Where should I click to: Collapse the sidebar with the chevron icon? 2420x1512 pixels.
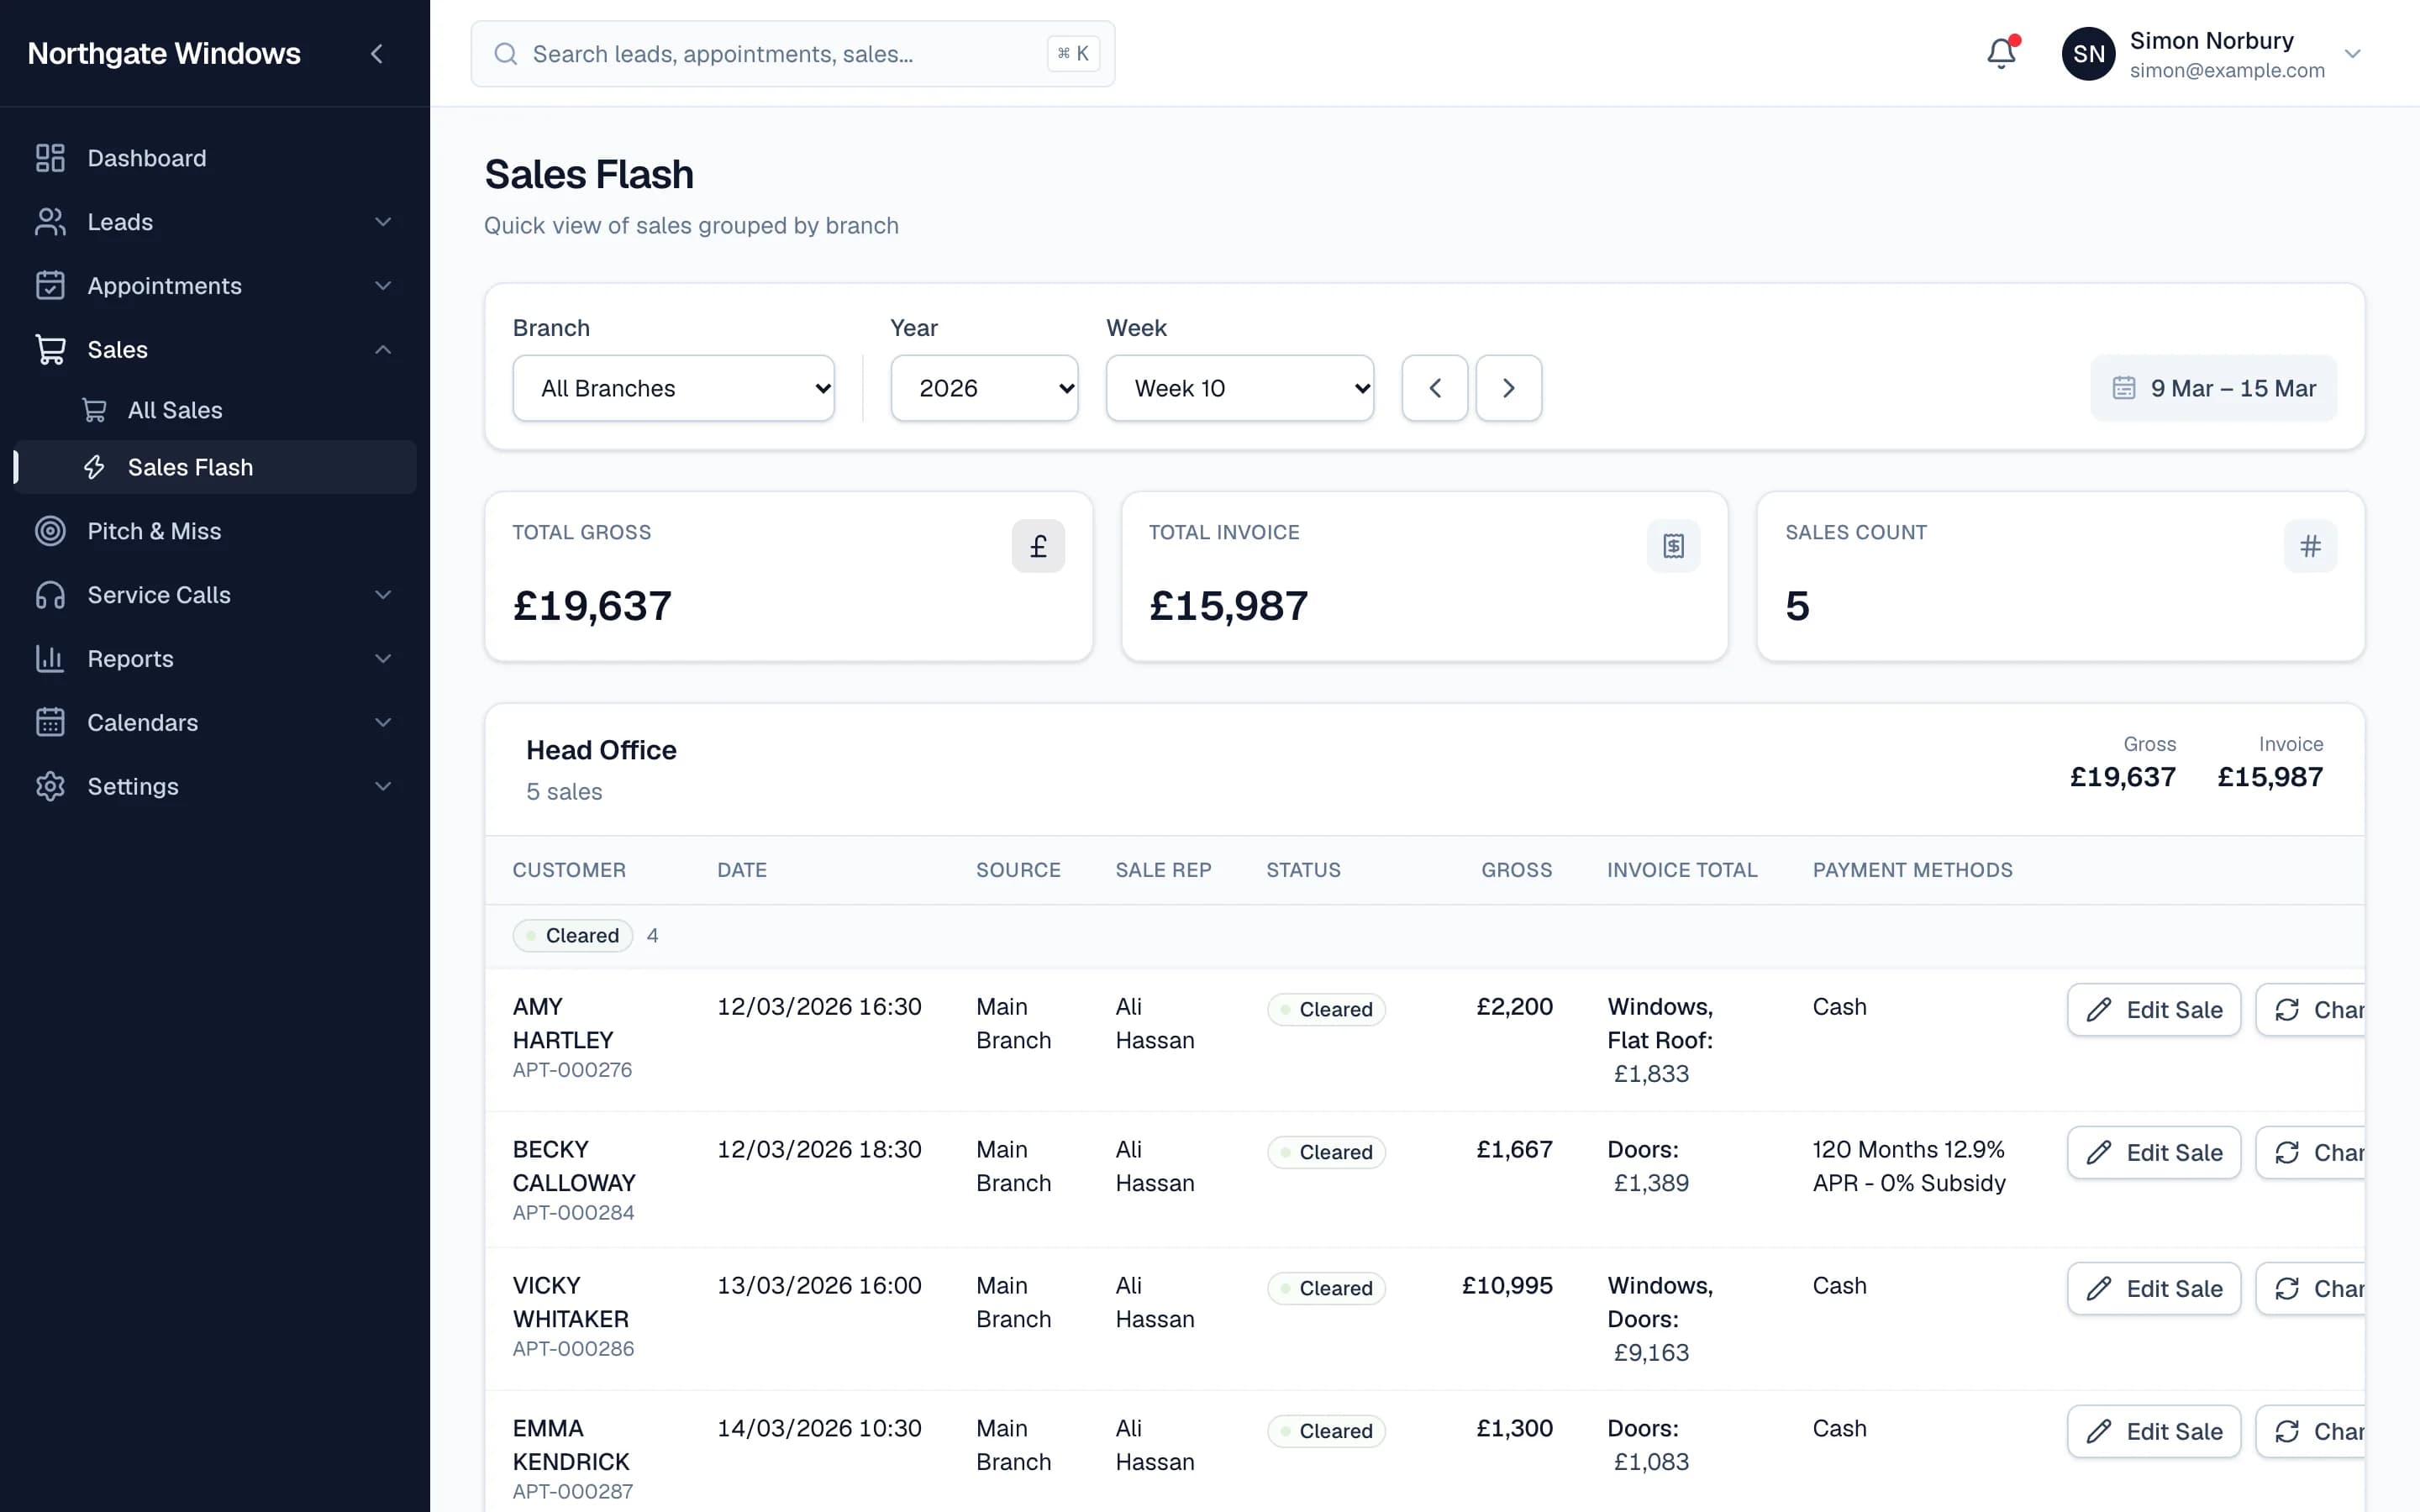coord(377,54)
